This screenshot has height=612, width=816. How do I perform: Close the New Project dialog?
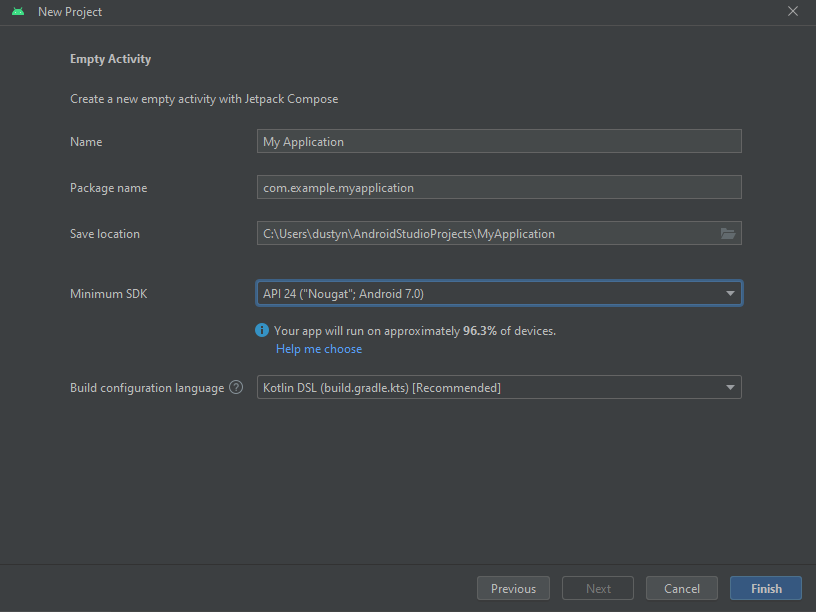coord(793,11)
